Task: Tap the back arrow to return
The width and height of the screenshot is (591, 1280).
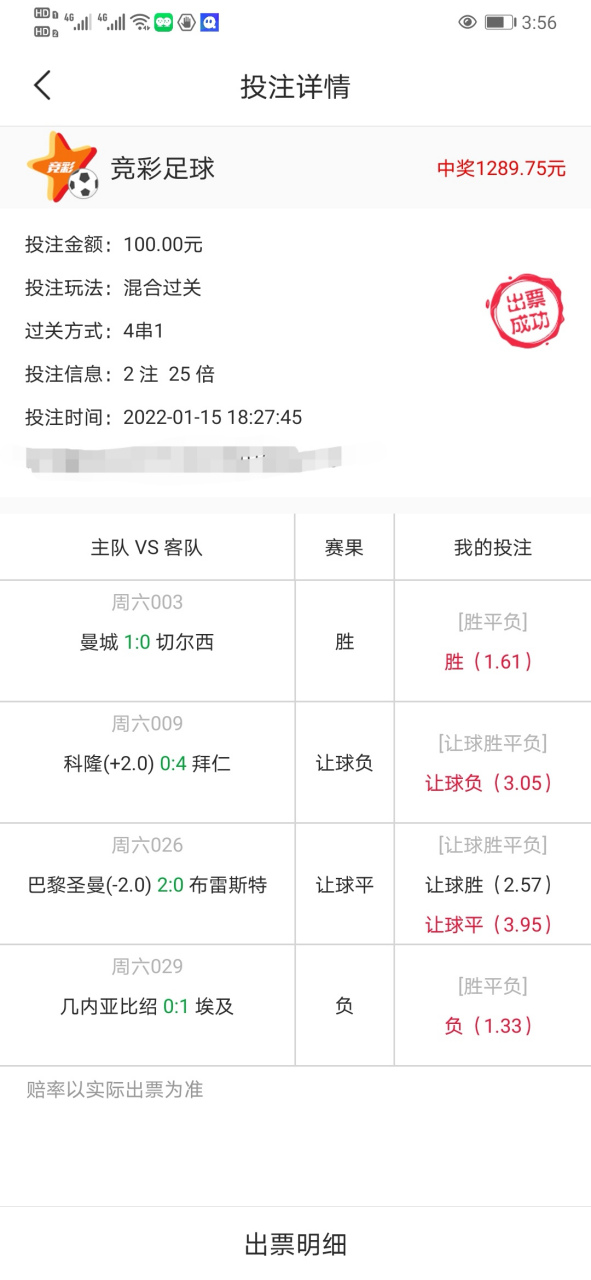Action: point(42,85)
